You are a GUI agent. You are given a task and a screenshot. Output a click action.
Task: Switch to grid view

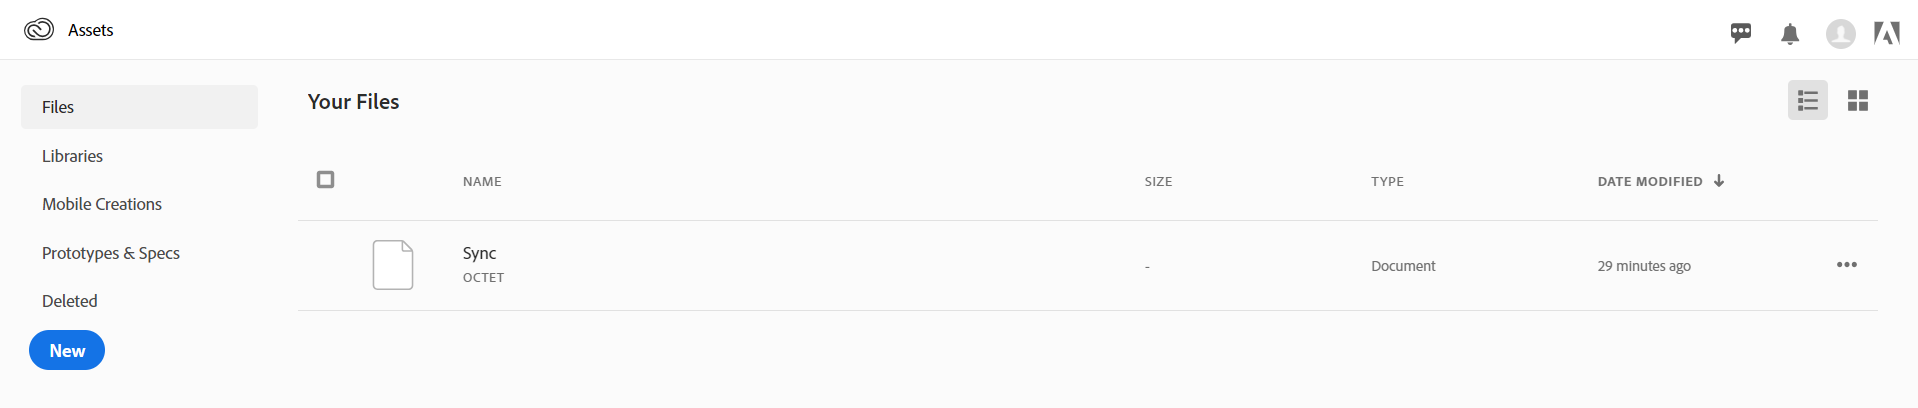tap(1858, 100)
